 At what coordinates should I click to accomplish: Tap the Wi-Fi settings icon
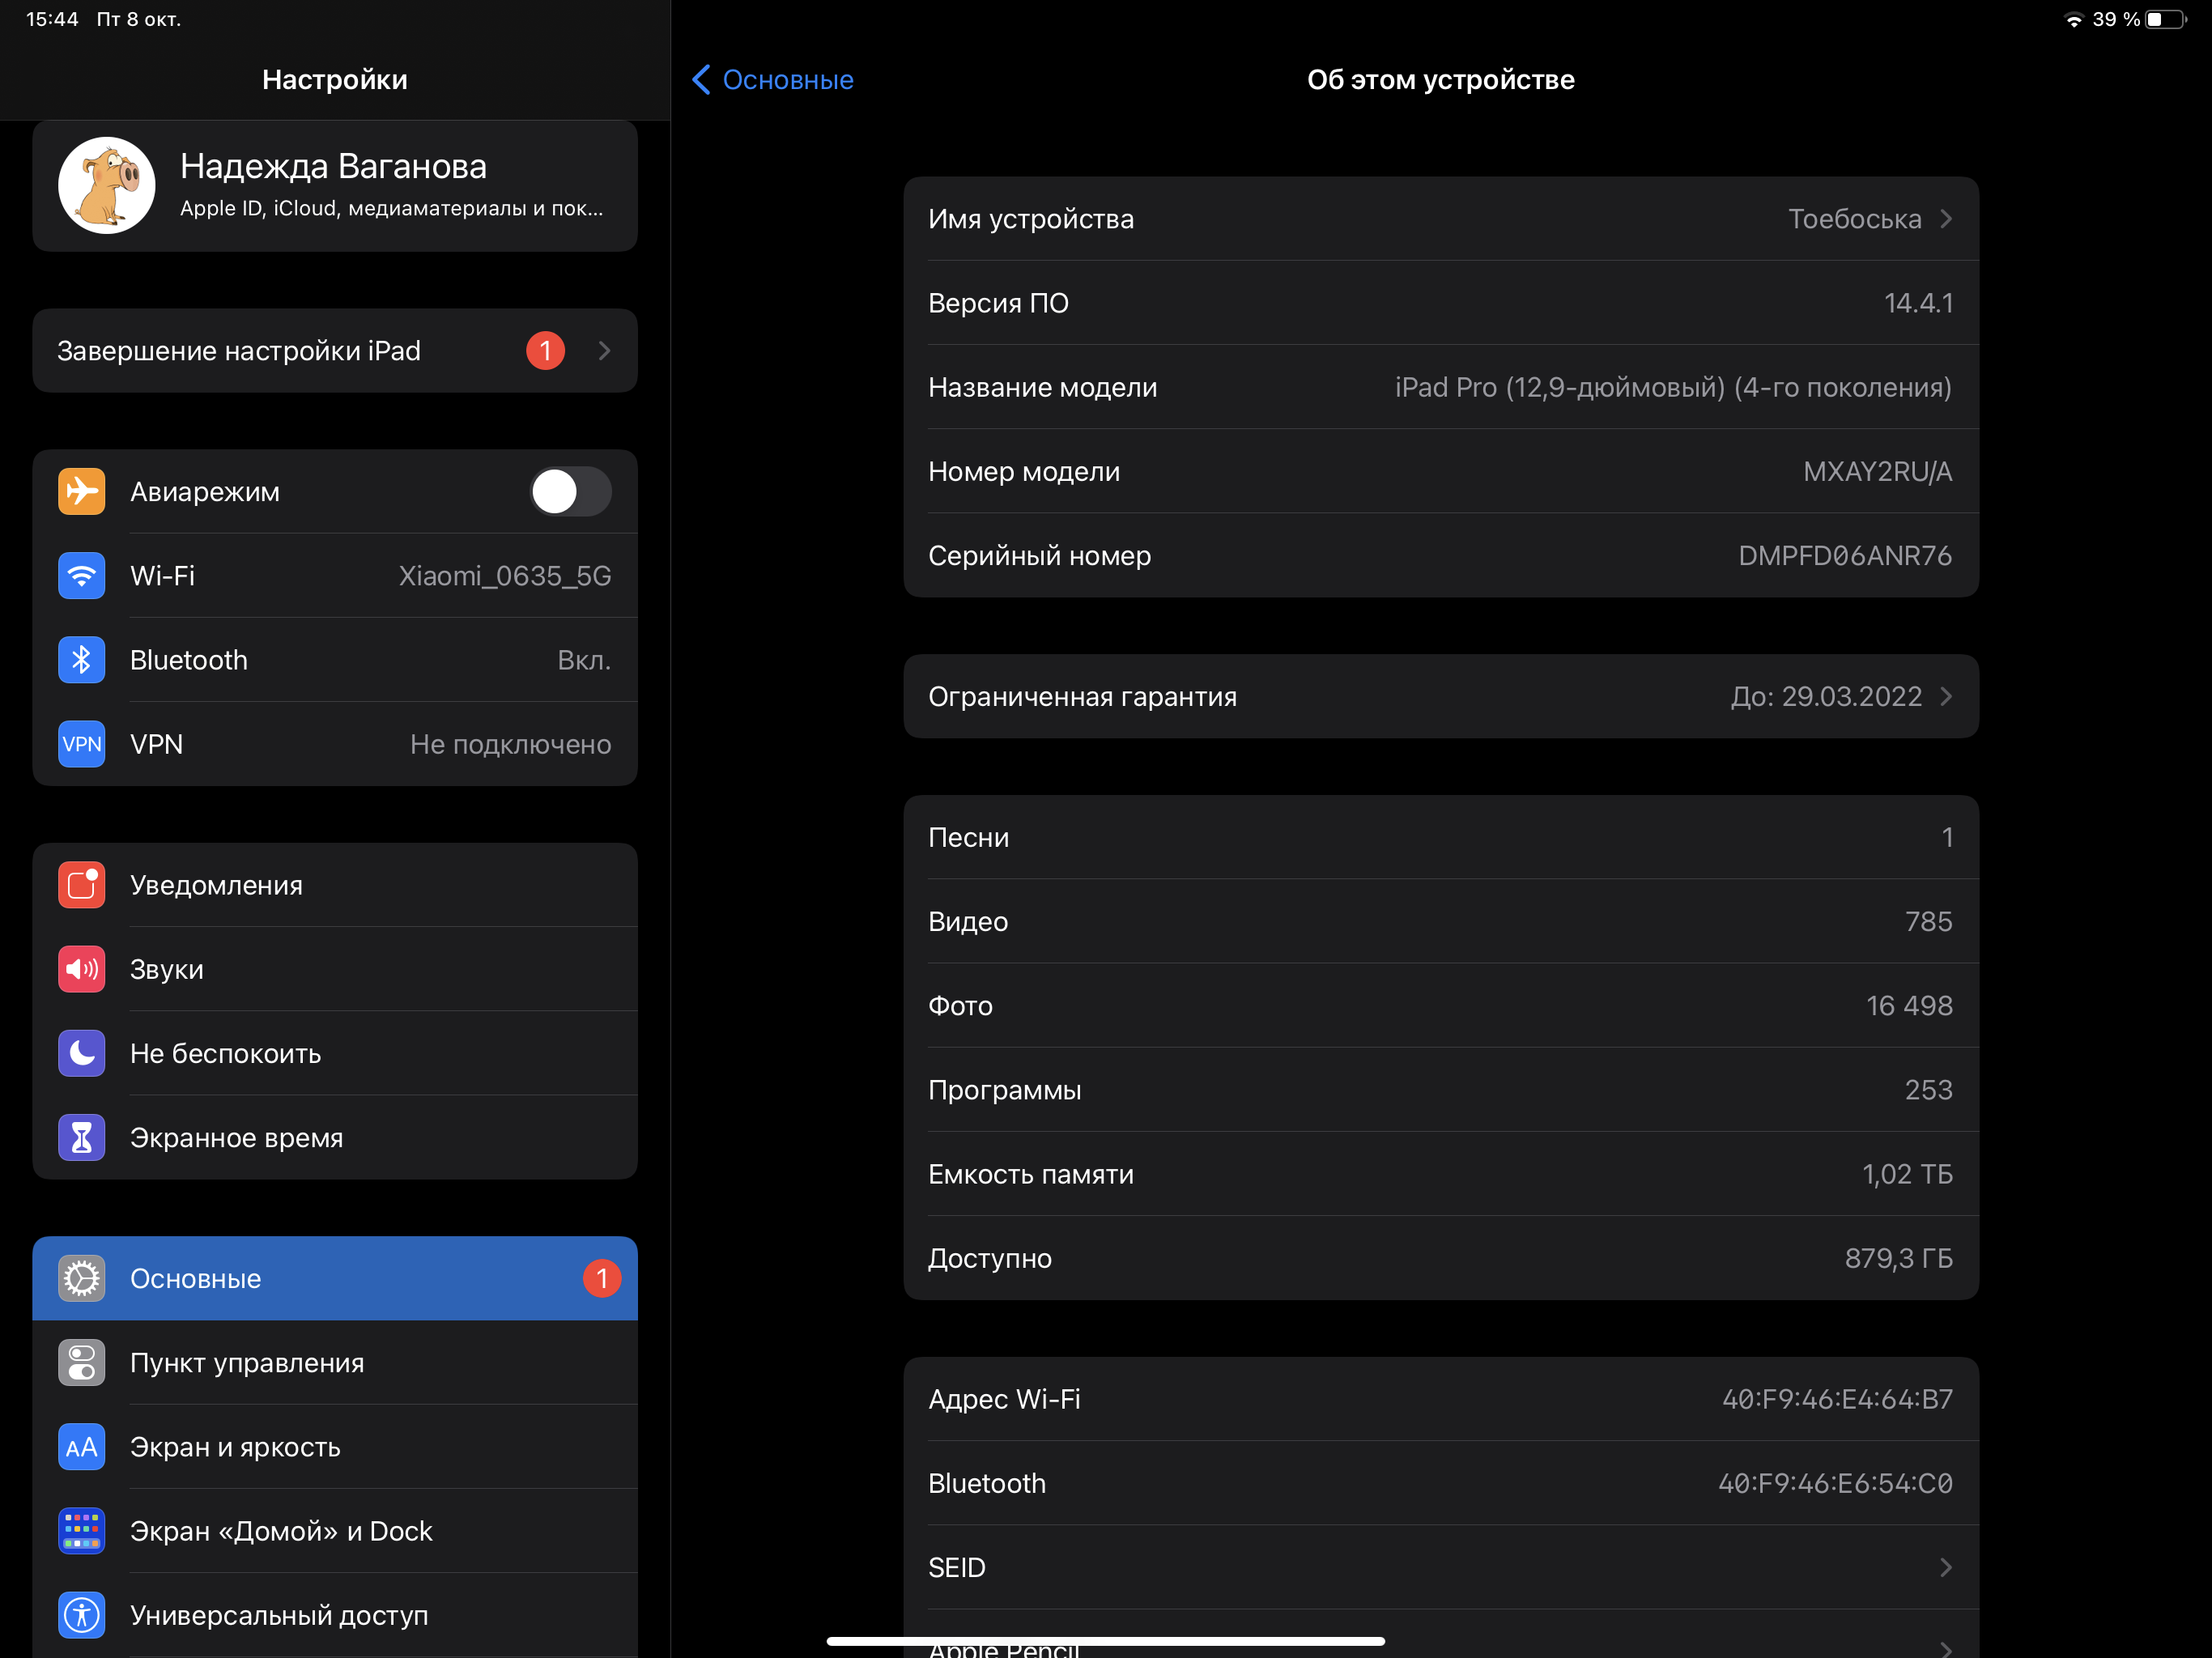[x=81, y=576]
